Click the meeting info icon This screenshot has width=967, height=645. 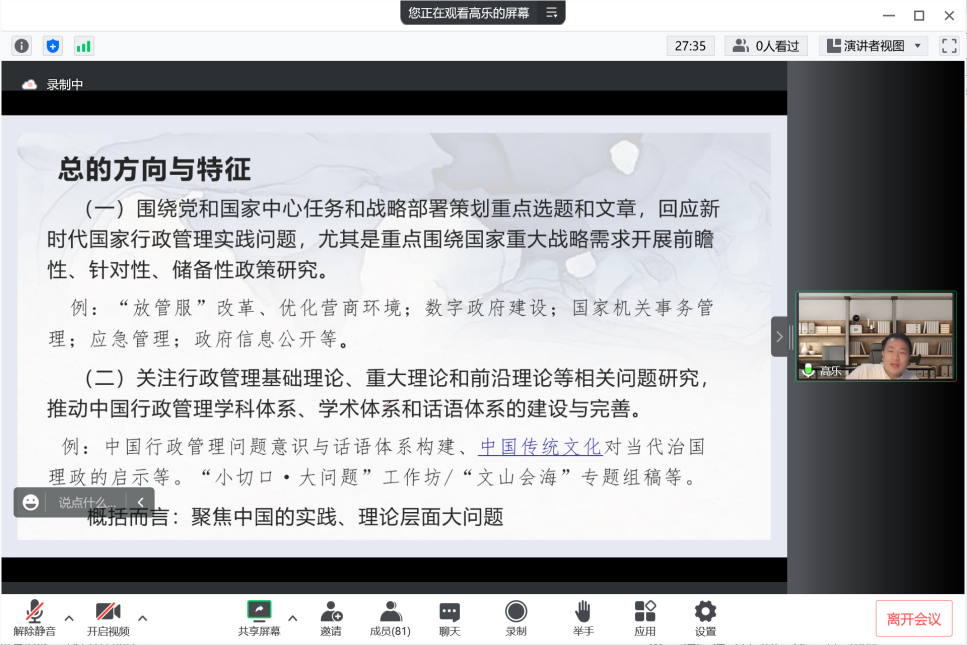tap(22, 46)
